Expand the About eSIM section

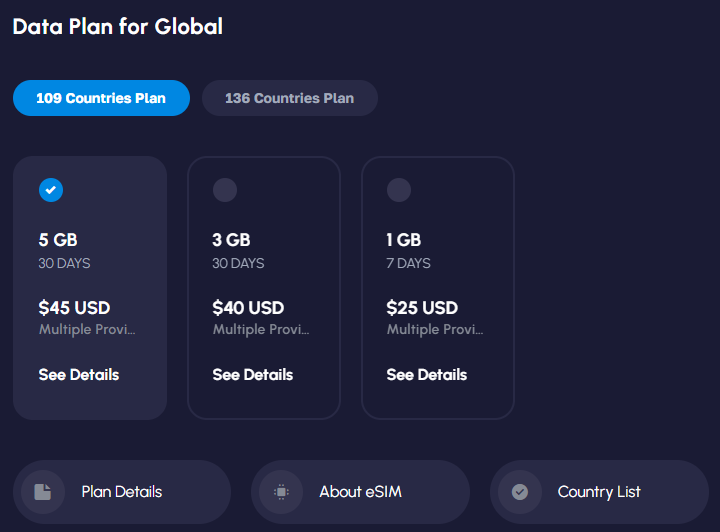coord(360,492)
